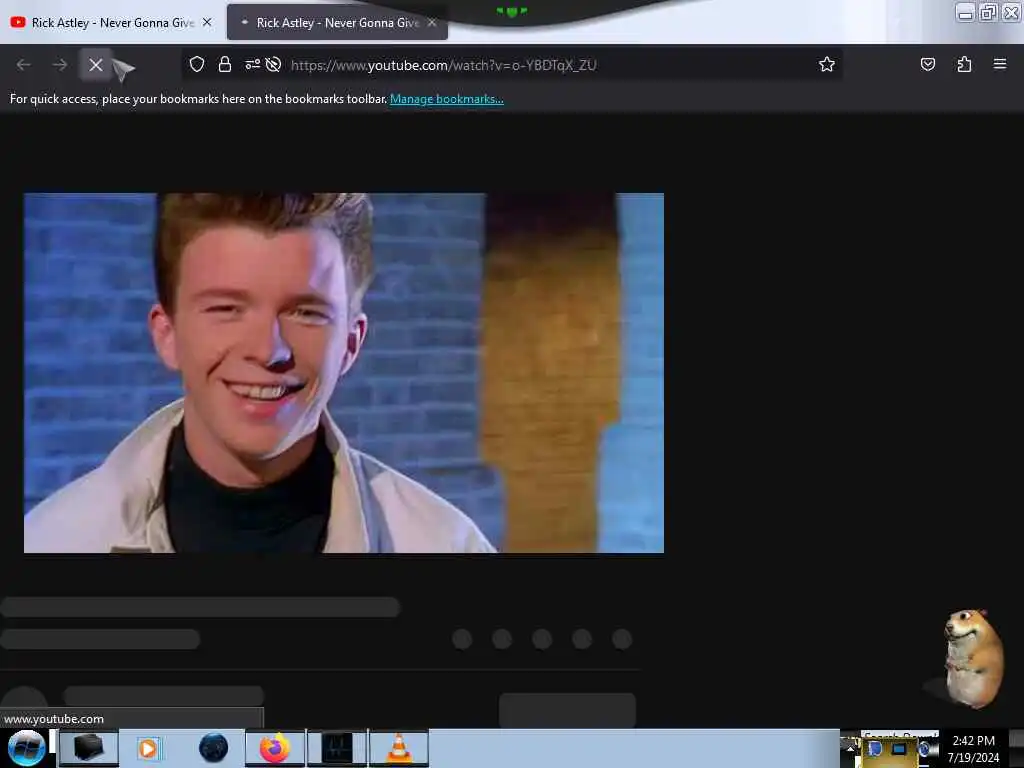Viewport: 1024px width, 768px height.
Task: Open the Firefox application menu
Action: [1000, 64]
